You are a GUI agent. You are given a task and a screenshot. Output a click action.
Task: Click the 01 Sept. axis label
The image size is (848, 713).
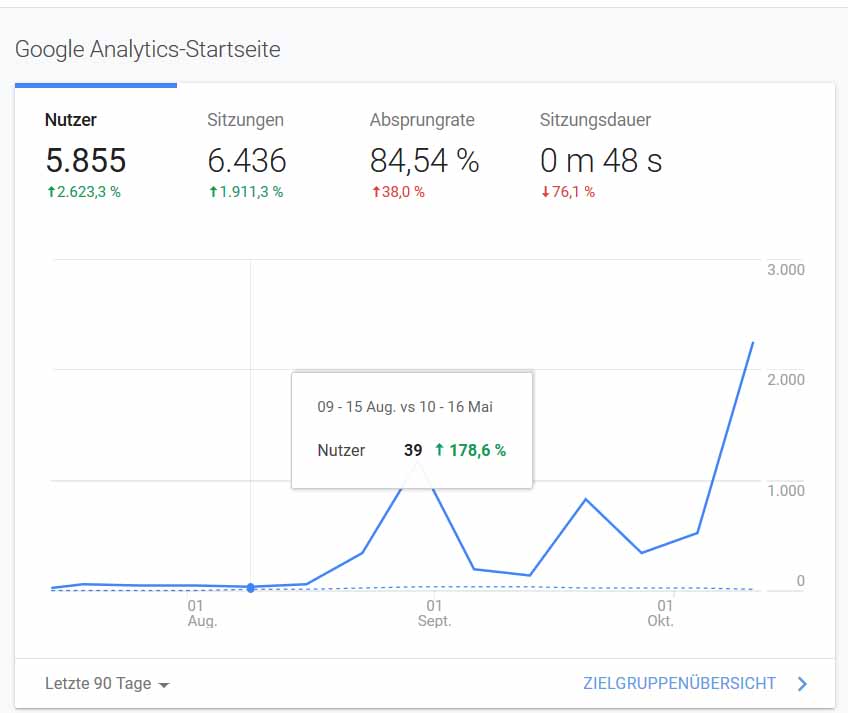[x=434, y=613]
